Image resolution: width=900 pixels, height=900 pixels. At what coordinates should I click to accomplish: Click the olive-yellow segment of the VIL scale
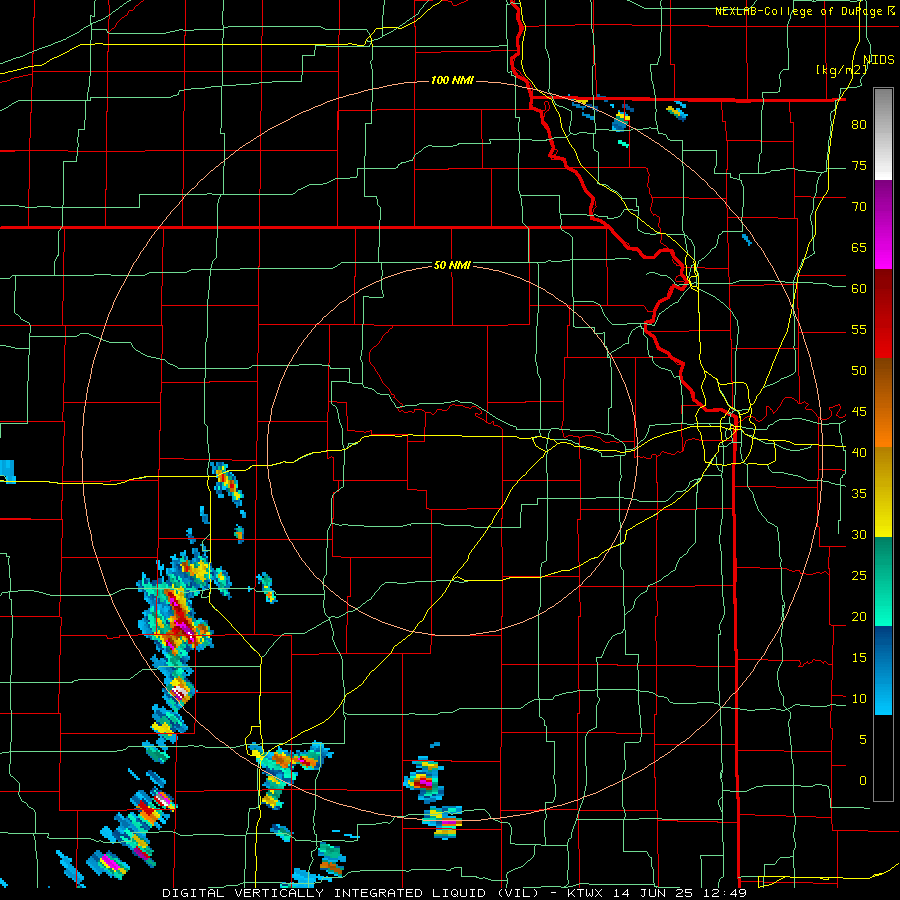[x=883, y=492]
